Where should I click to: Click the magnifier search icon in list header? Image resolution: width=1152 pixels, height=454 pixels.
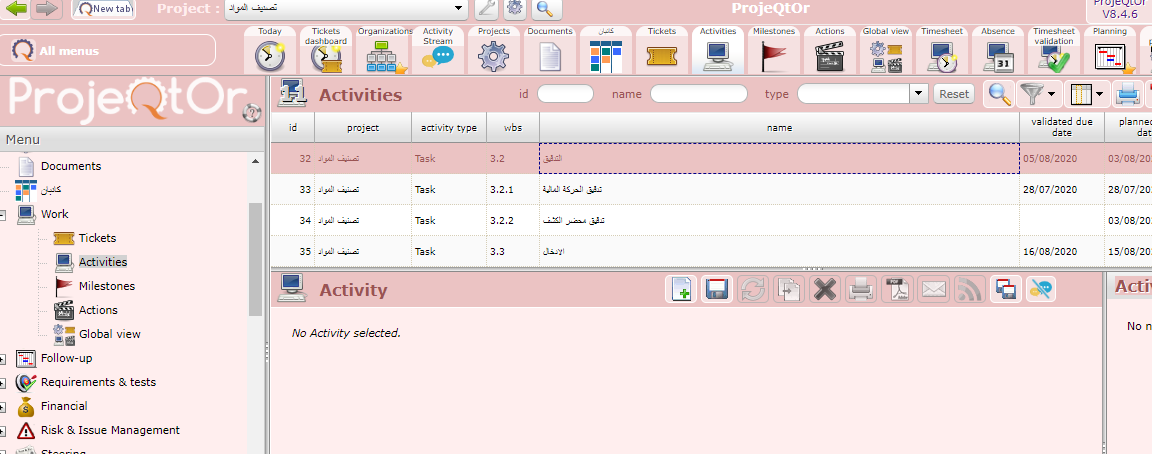point(998,94)
